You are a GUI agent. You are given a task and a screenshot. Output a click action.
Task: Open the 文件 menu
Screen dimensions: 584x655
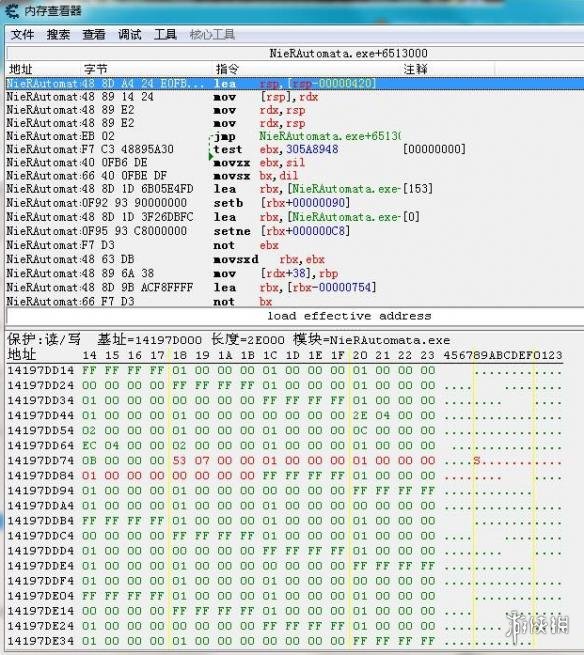[22, 34]
